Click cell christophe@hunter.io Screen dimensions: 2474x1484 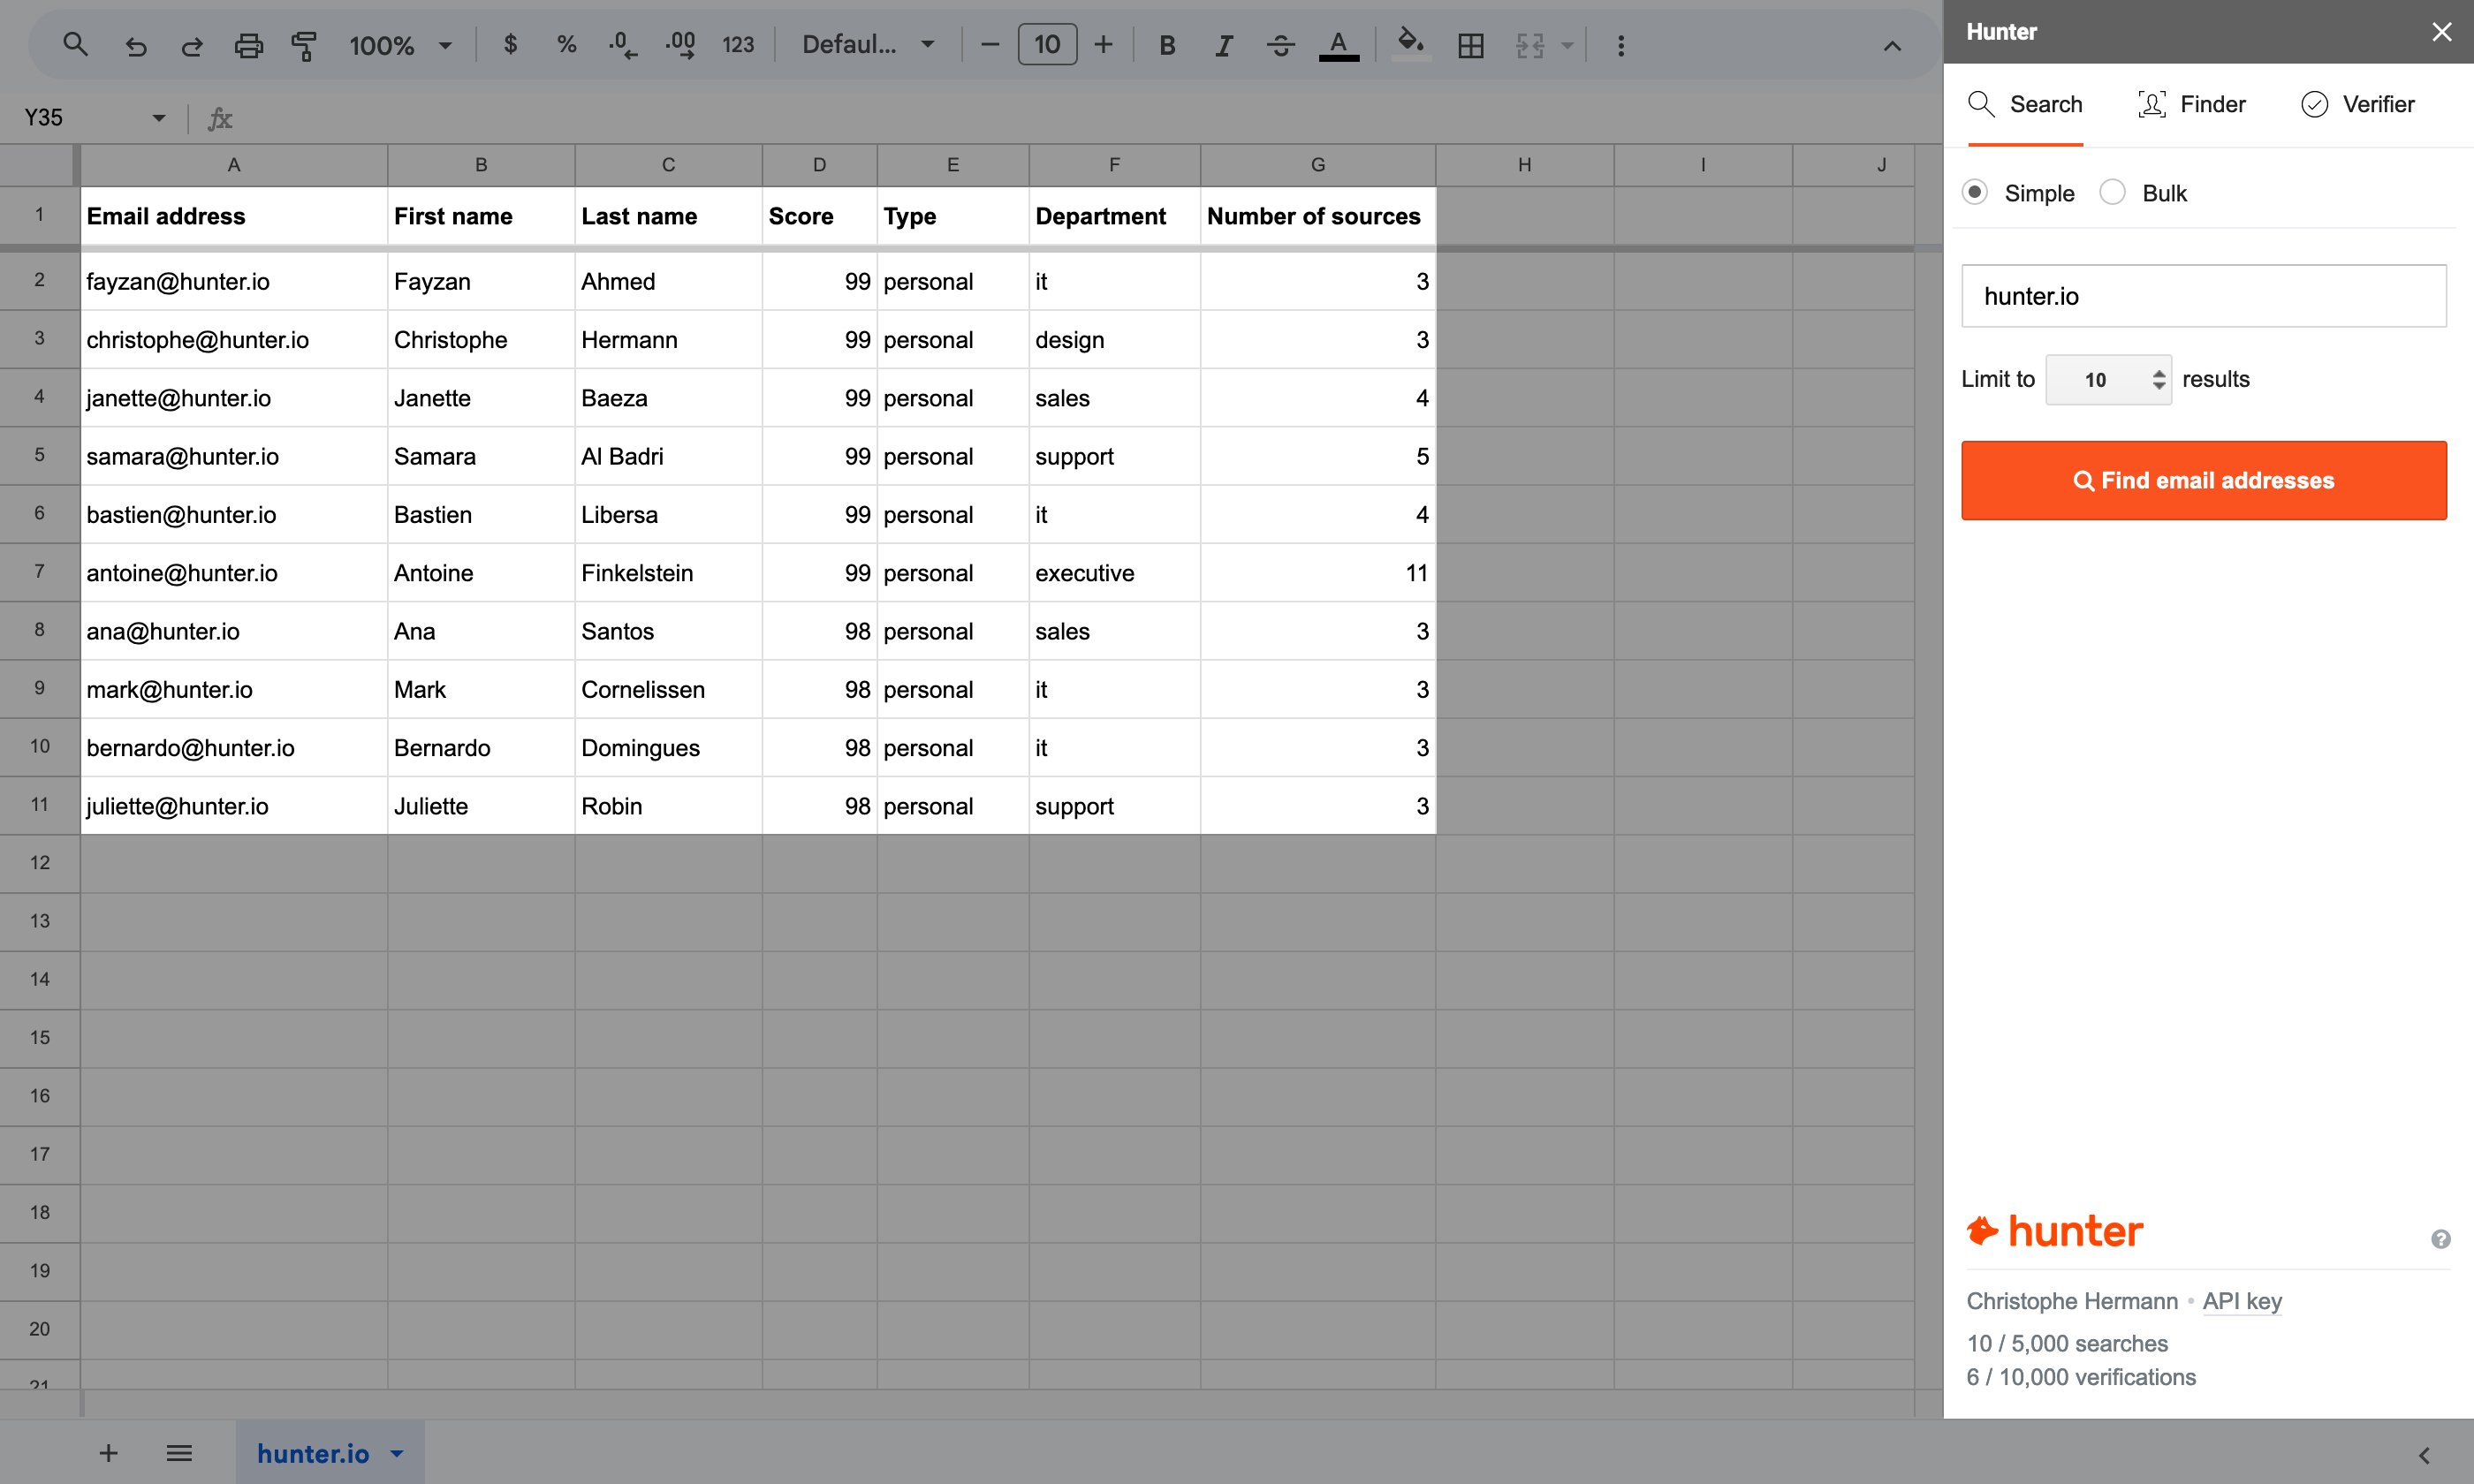(x=234, y=340)
